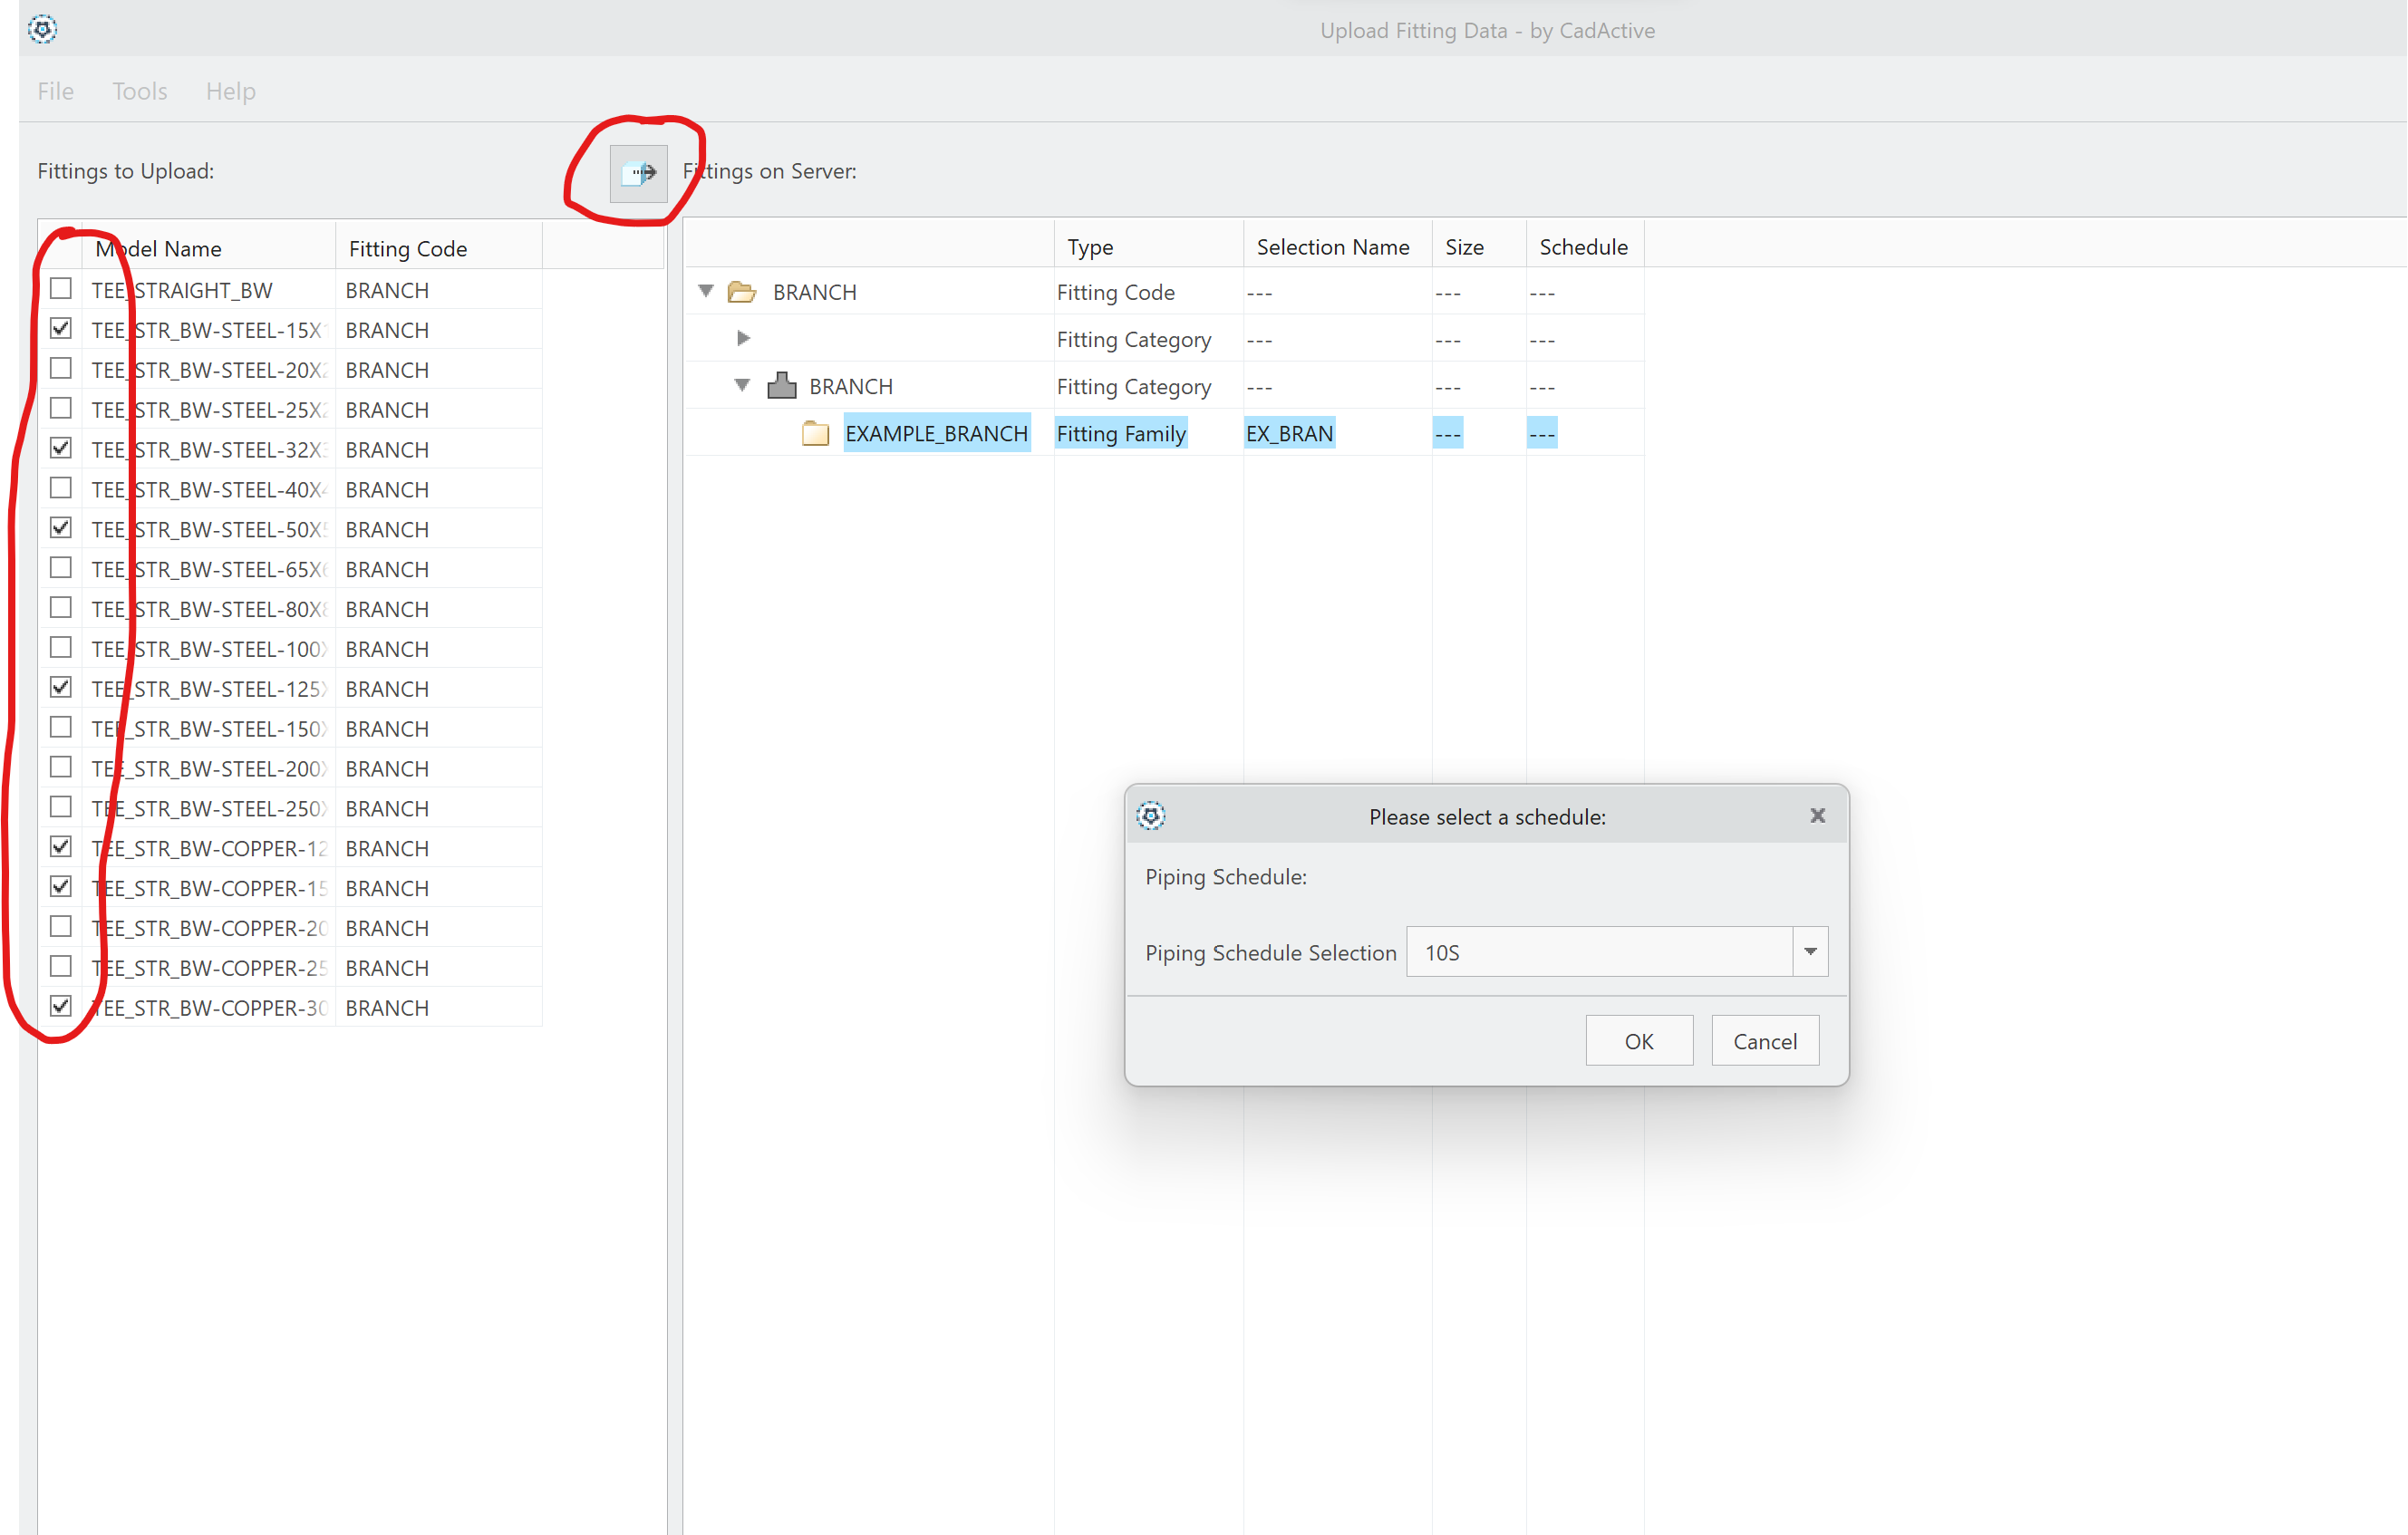Close the schedule selection dialog
The width and height of the screenshot is (2408, 1535).
pos(1817,816)
